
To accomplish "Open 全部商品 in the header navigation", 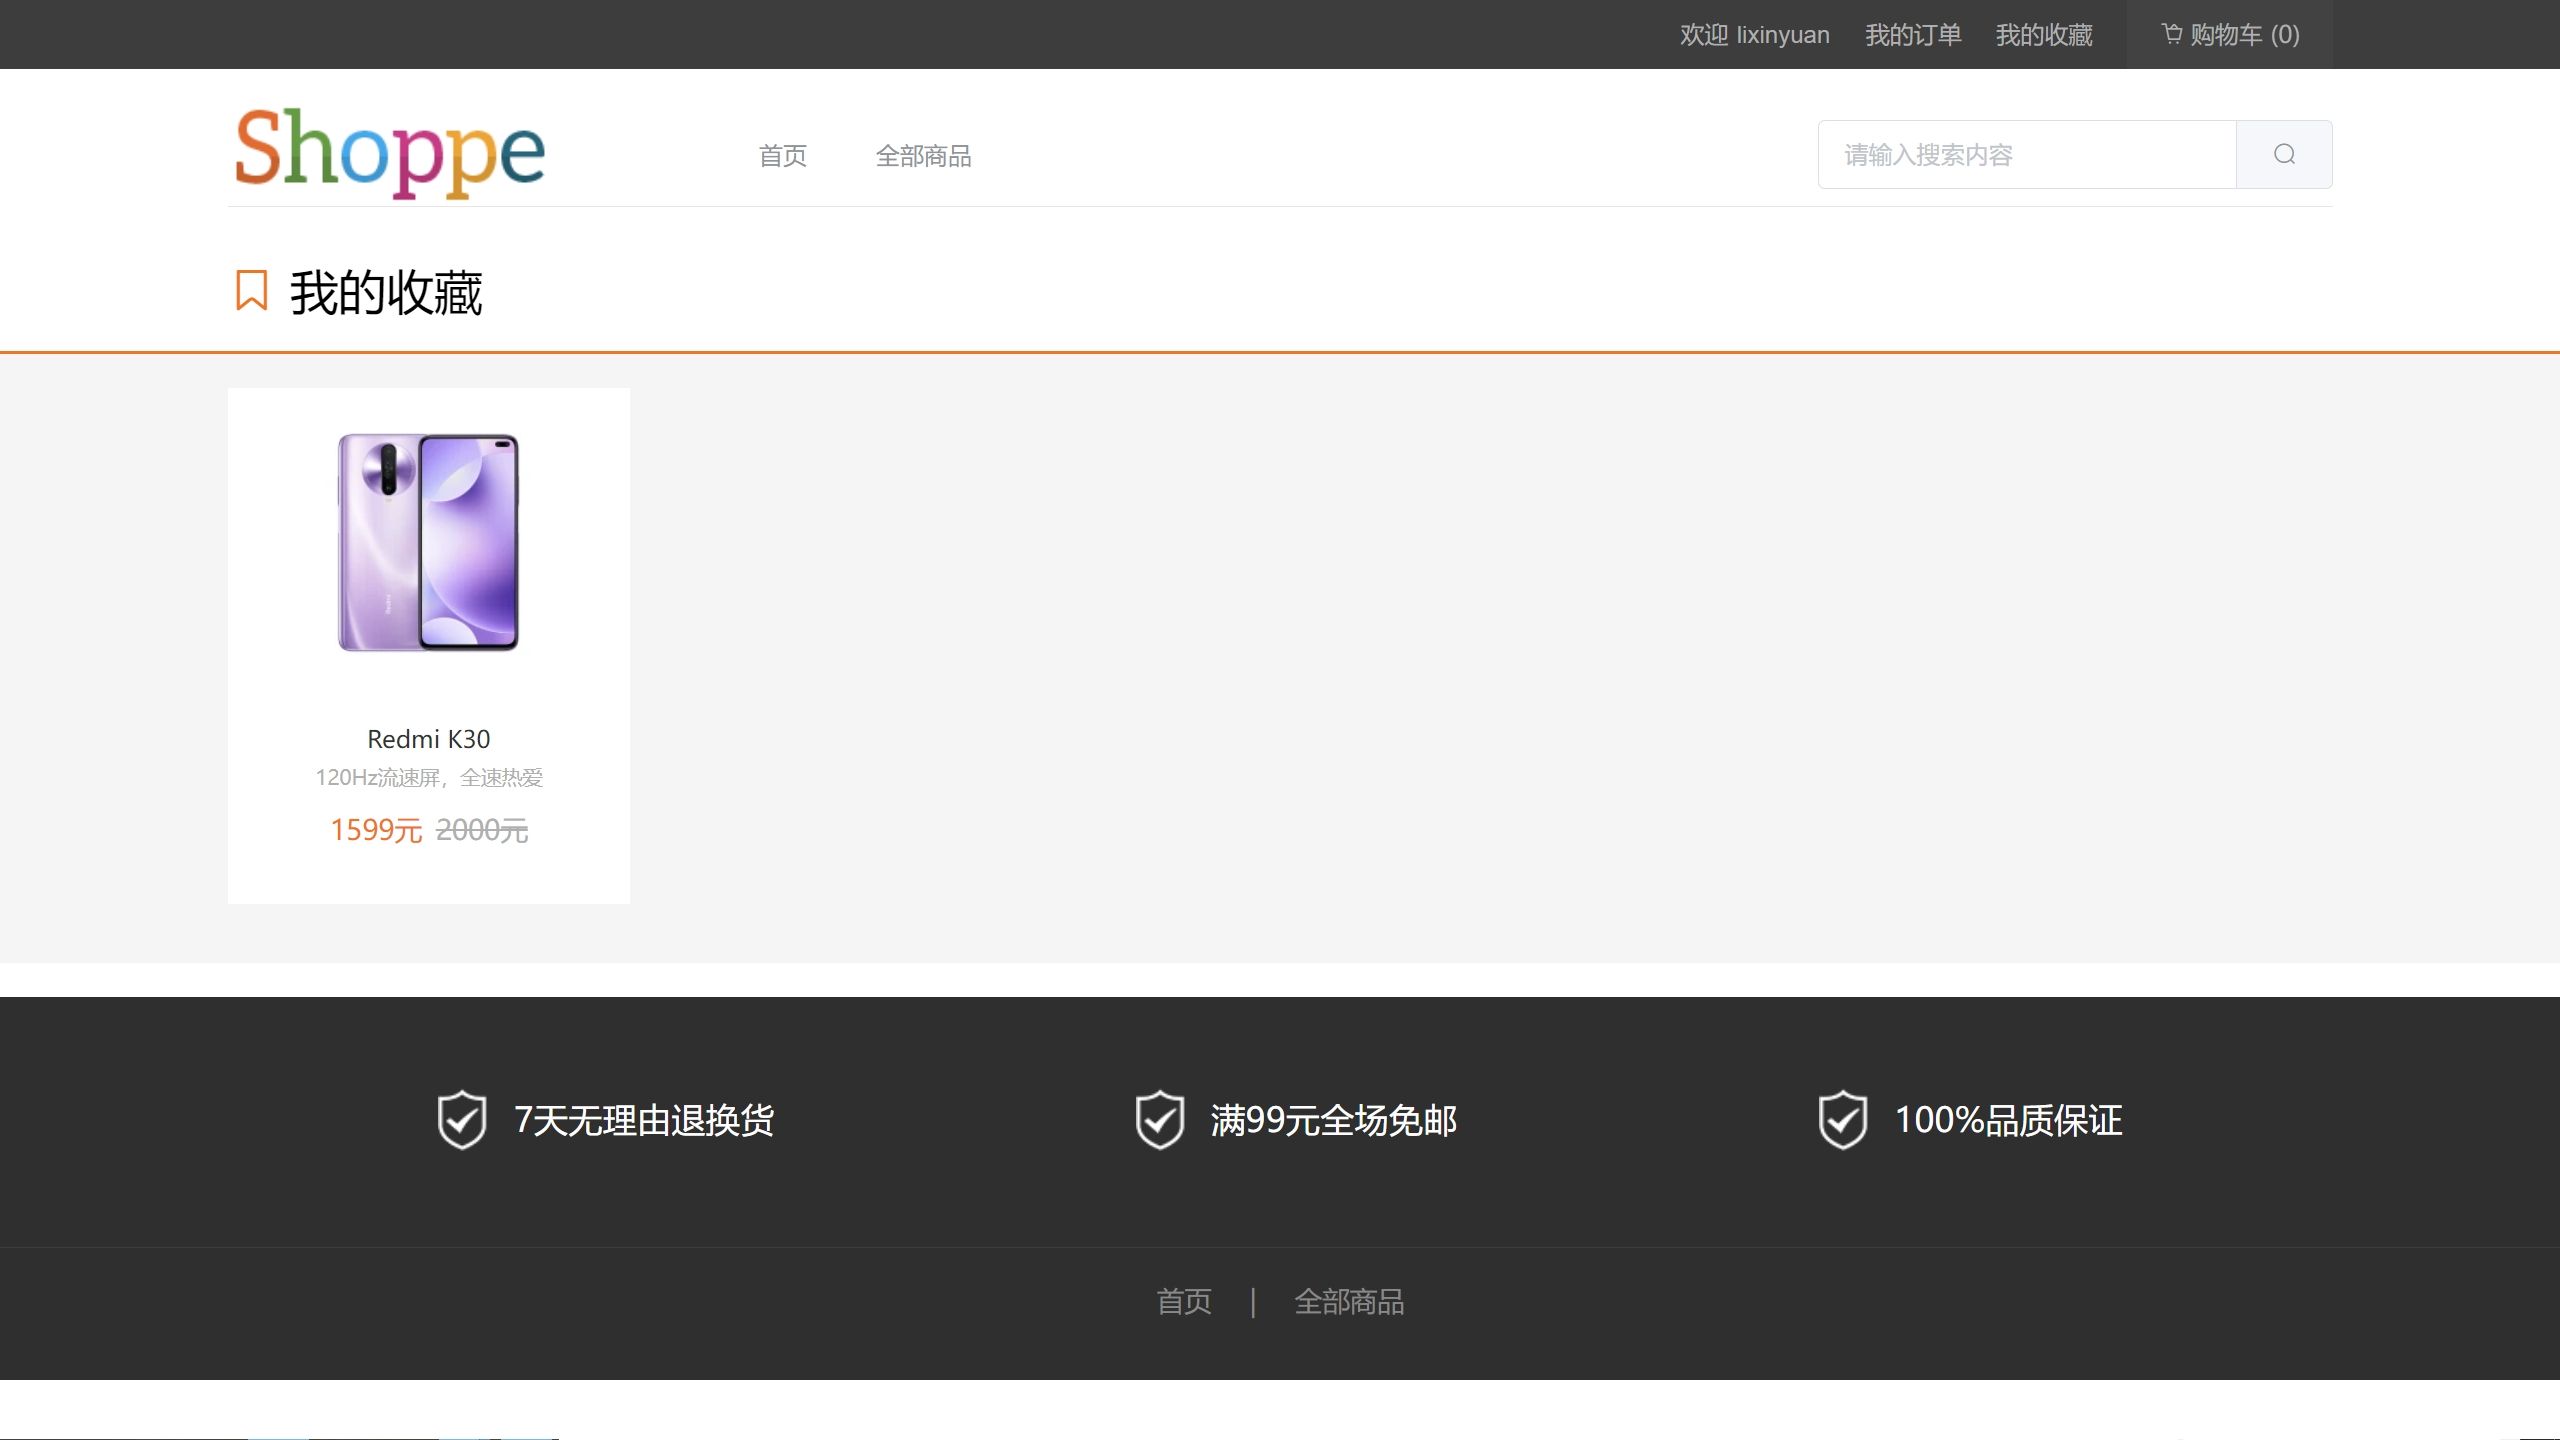I will click(x=924, y=156).
